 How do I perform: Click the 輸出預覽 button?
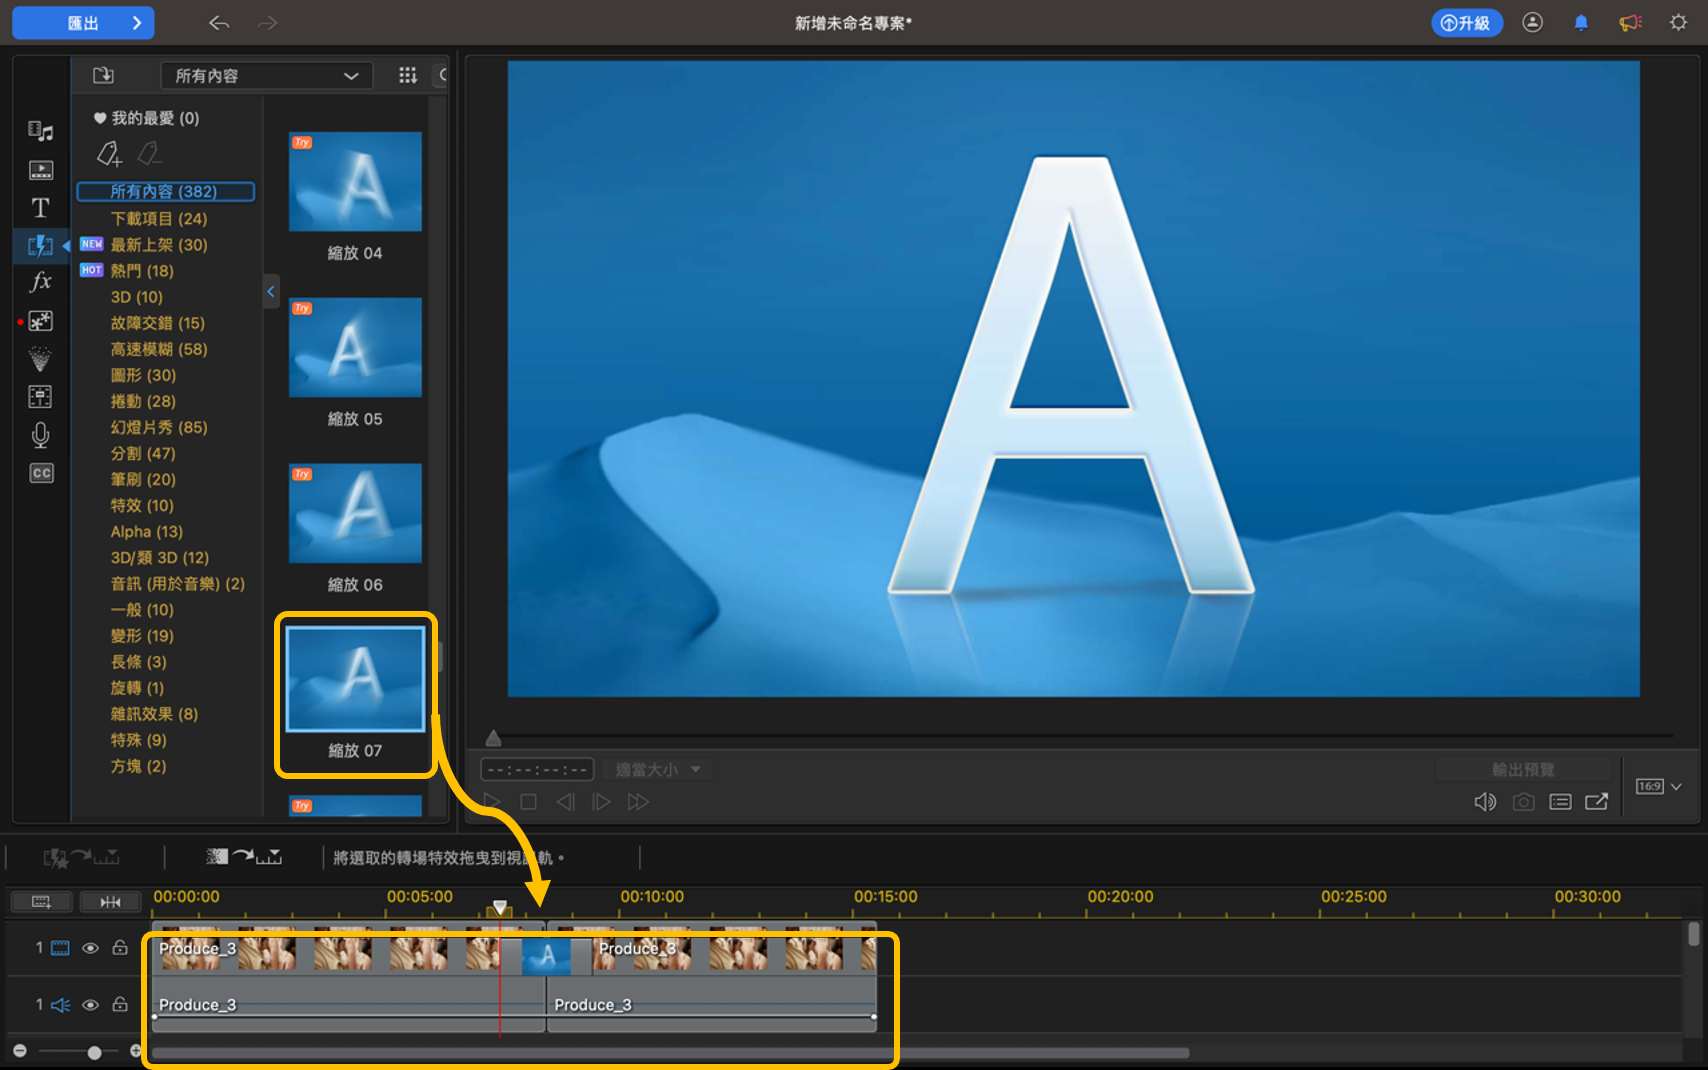(x=1523, y=769)
